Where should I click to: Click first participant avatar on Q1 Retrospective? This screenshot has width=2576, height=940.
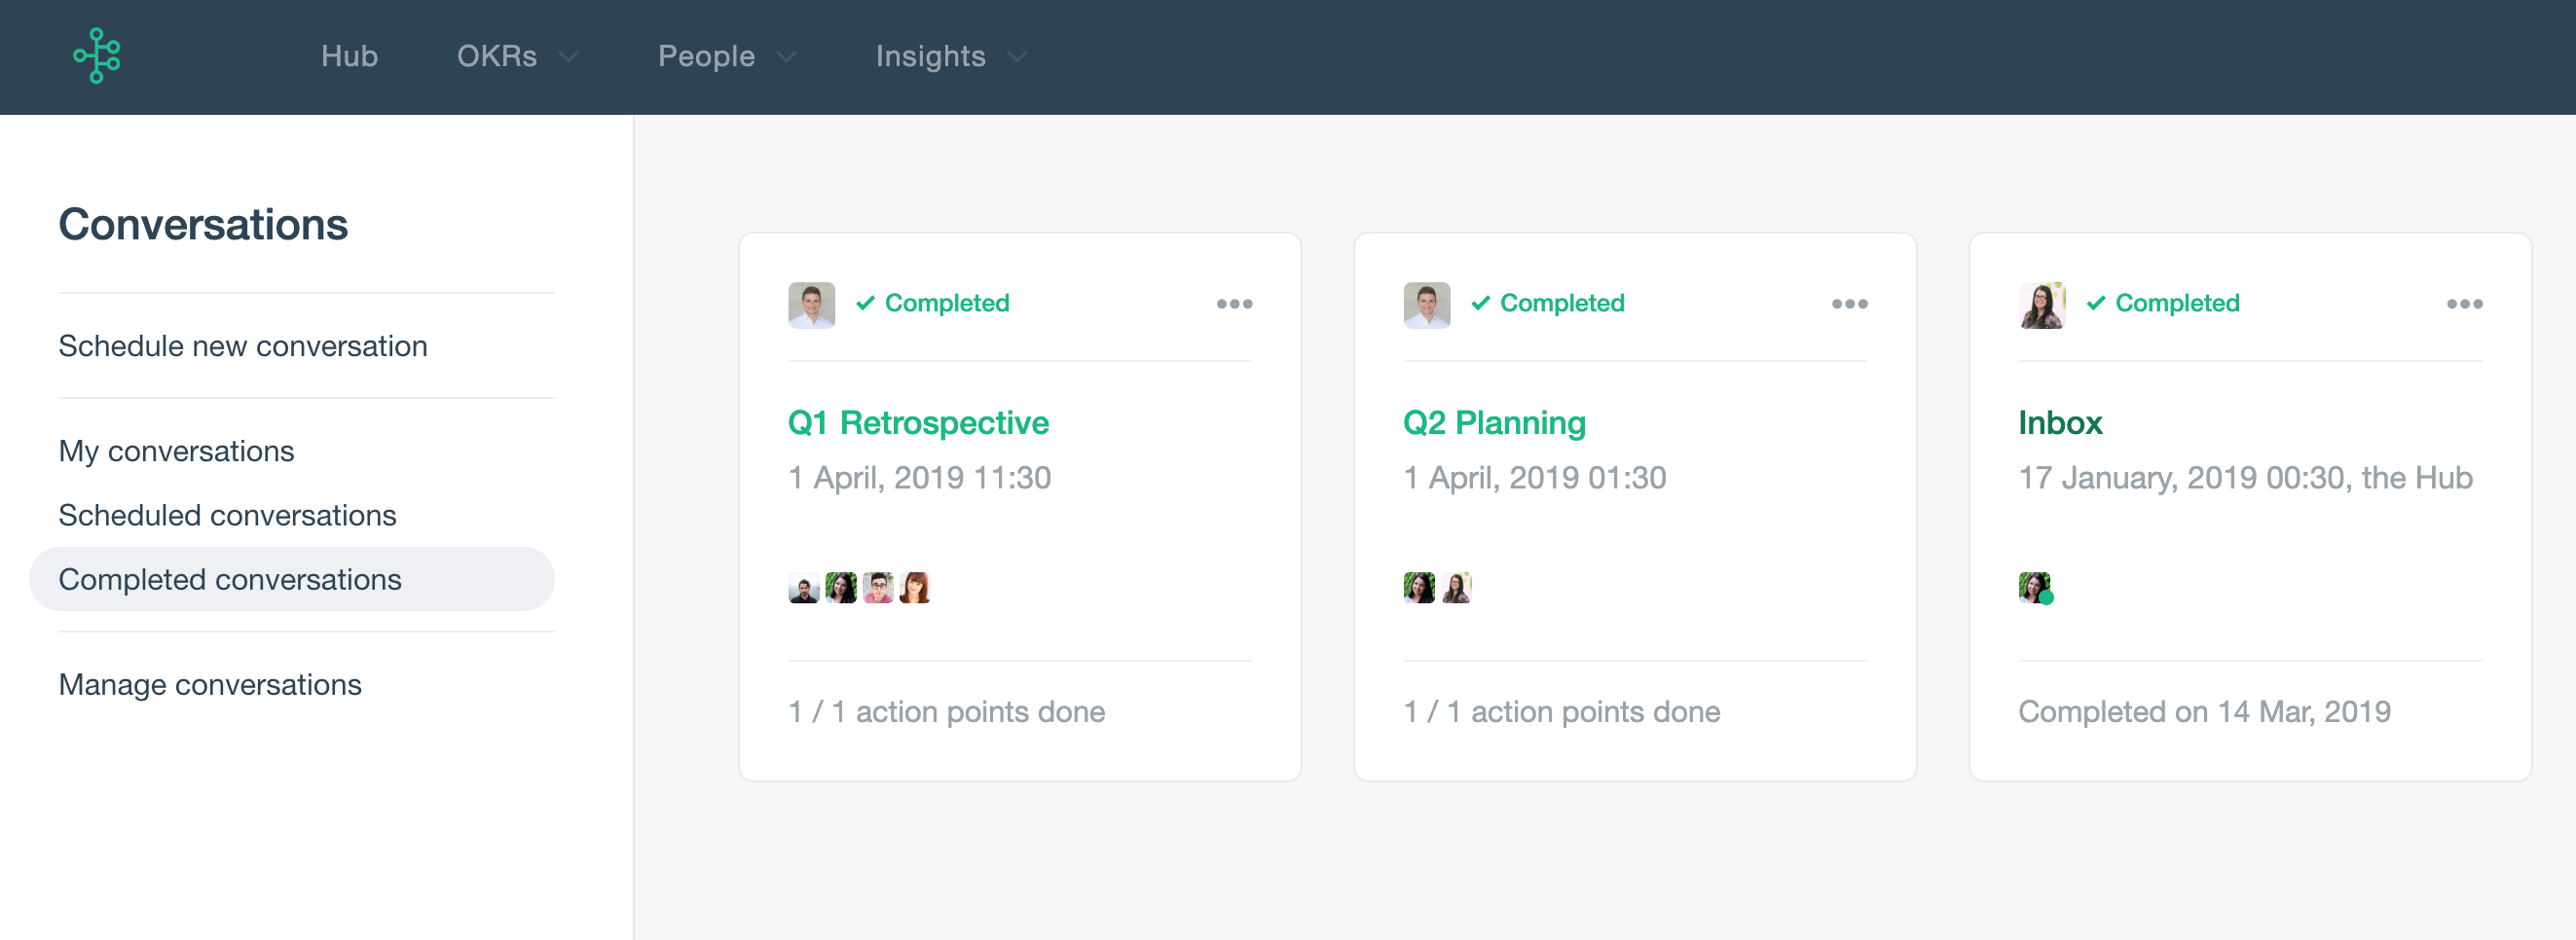(803, 588)
